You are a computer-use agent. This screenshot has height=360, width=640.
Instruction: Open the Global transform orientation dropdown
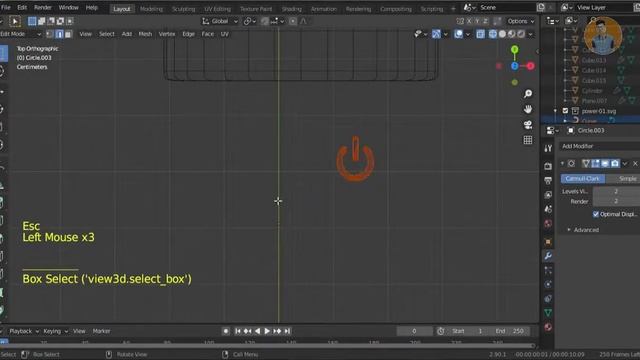coord(220,21)
